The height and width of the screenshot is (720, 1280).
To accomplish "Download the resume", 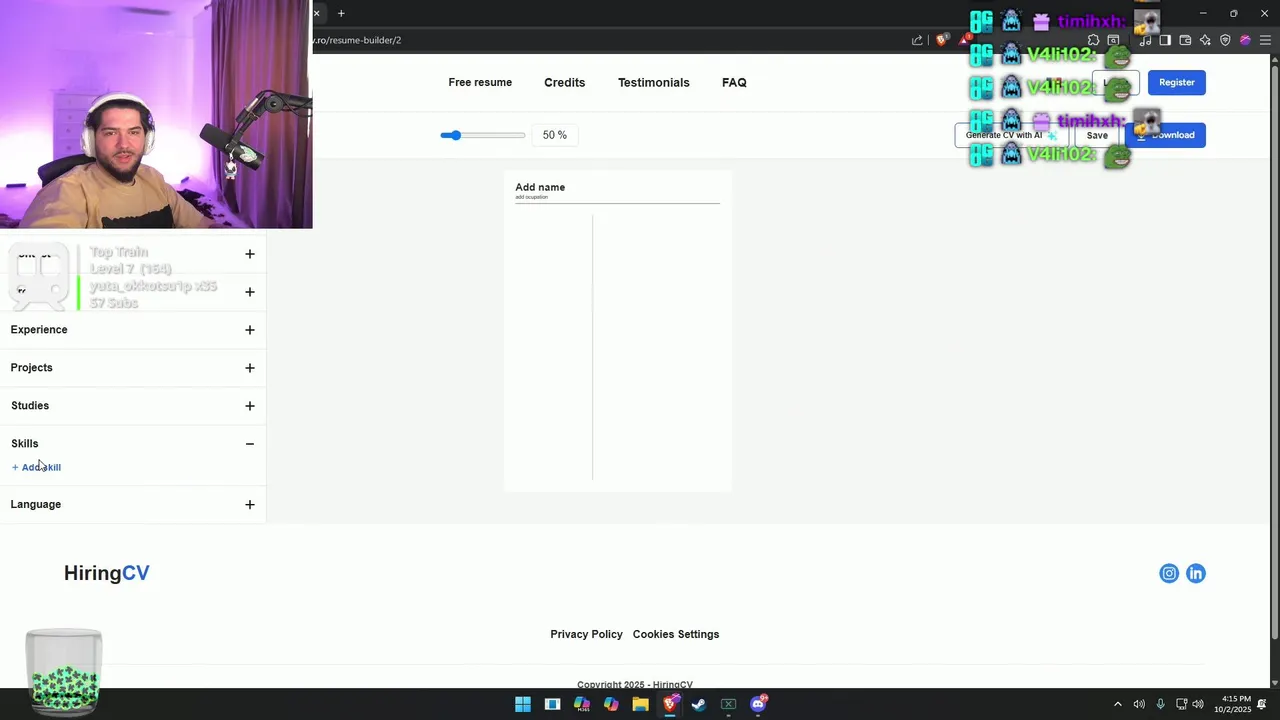I will tap(1166, 135).
